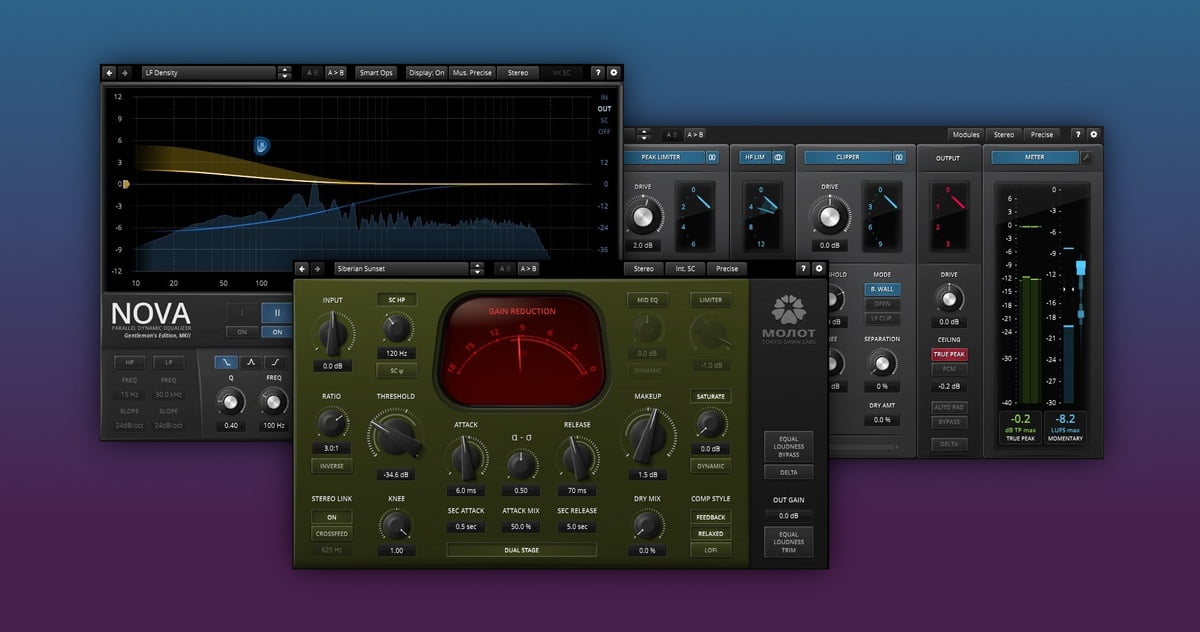Open Molot settings gear icon
Image resolution: width=1200 pixels, height=632 pixels.
click(x=819, y=268)
